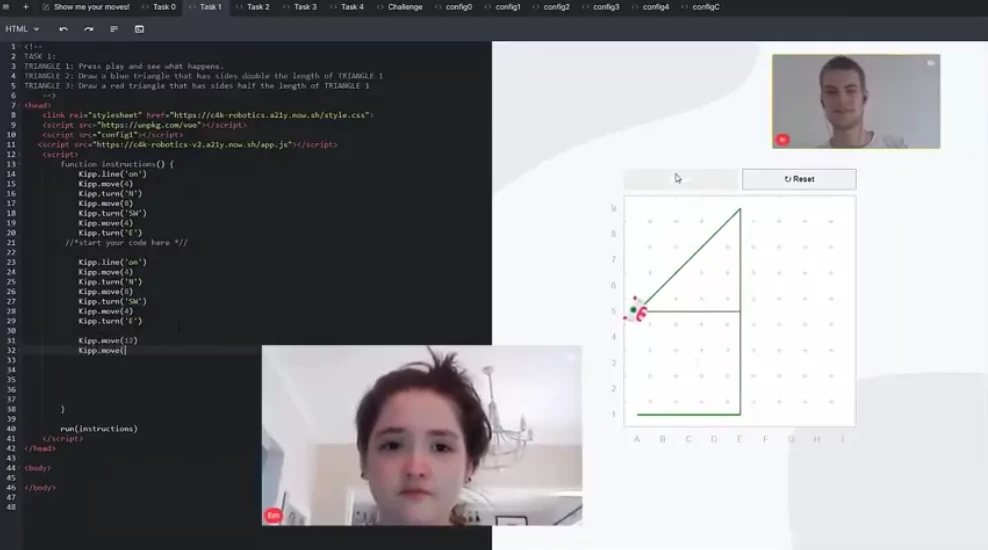The height and width of the screenshot is (550, 988).
Task: Click the red 'Em' badge on bottom video
Action: pos(273,515)
